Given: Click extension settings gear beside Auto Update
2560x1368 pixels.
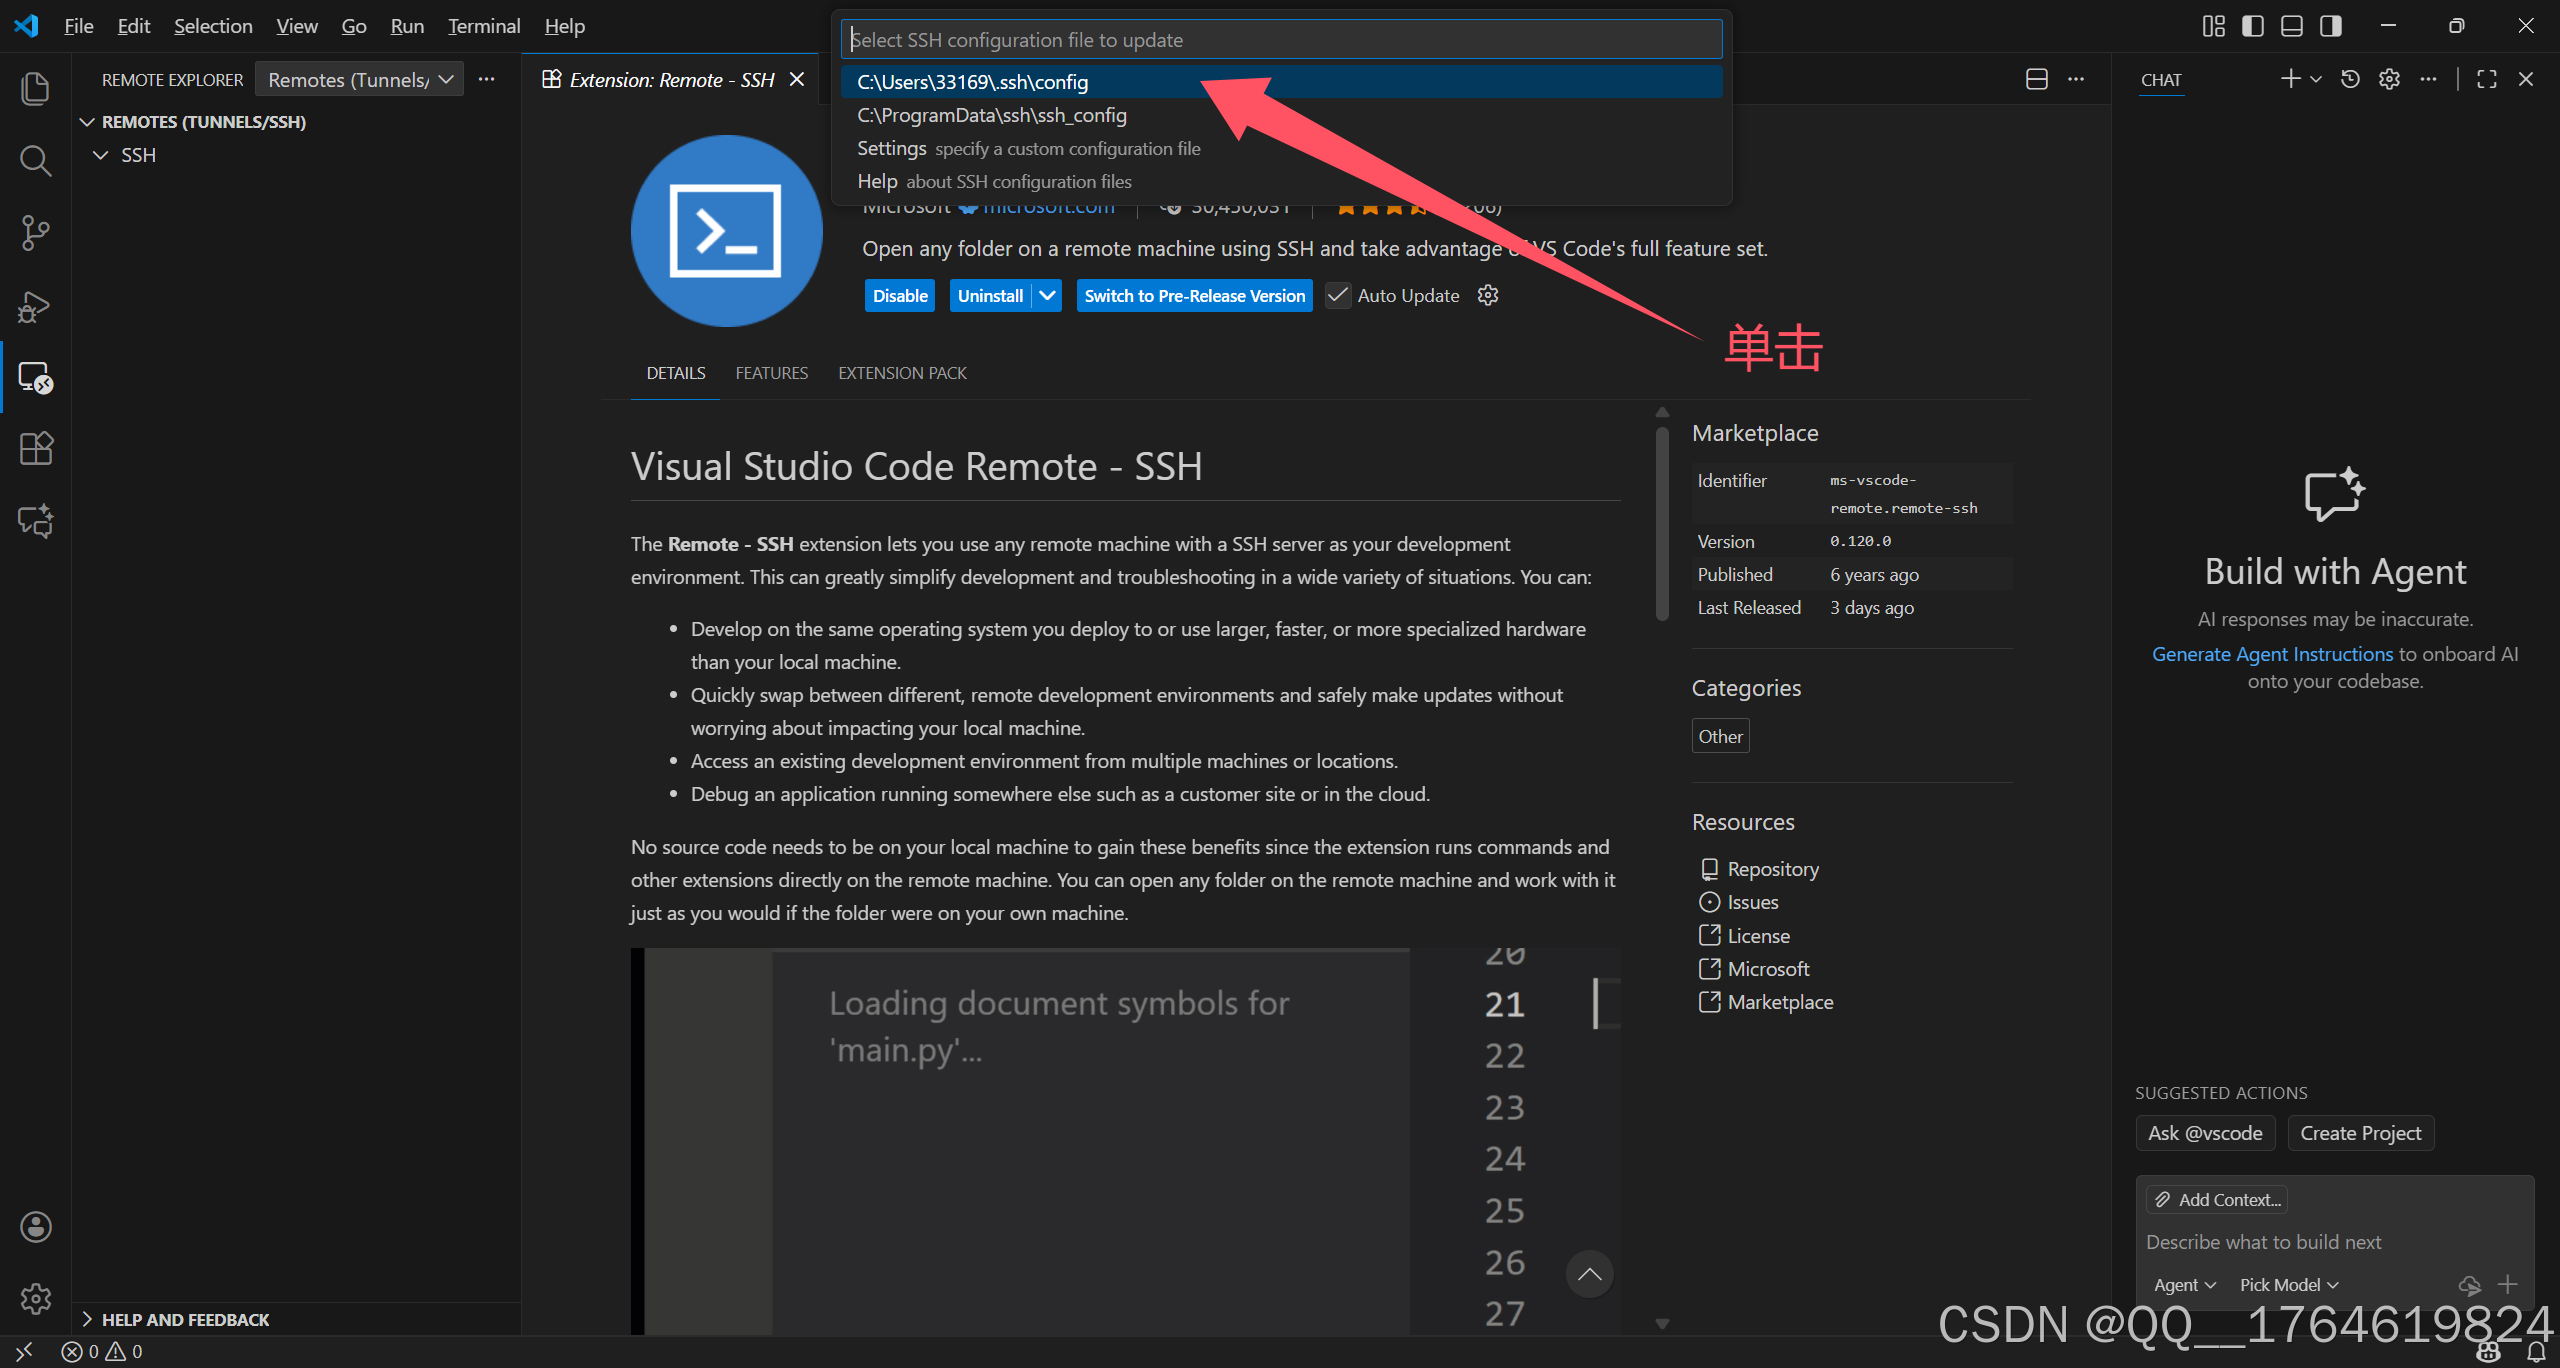Looking at the screenshot, I should (x=1488, y=295).
